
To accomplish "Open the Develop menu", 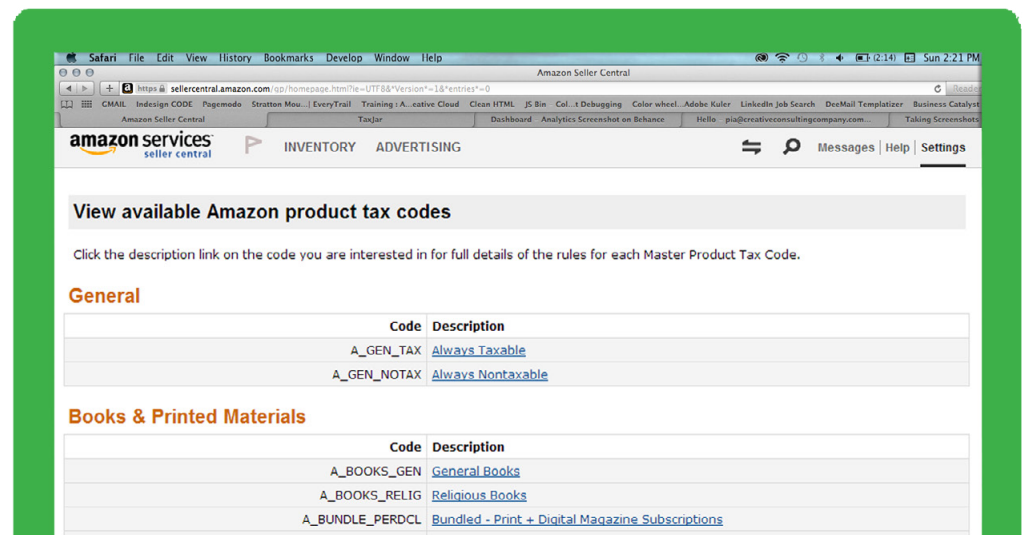I will tap(344, 58).
